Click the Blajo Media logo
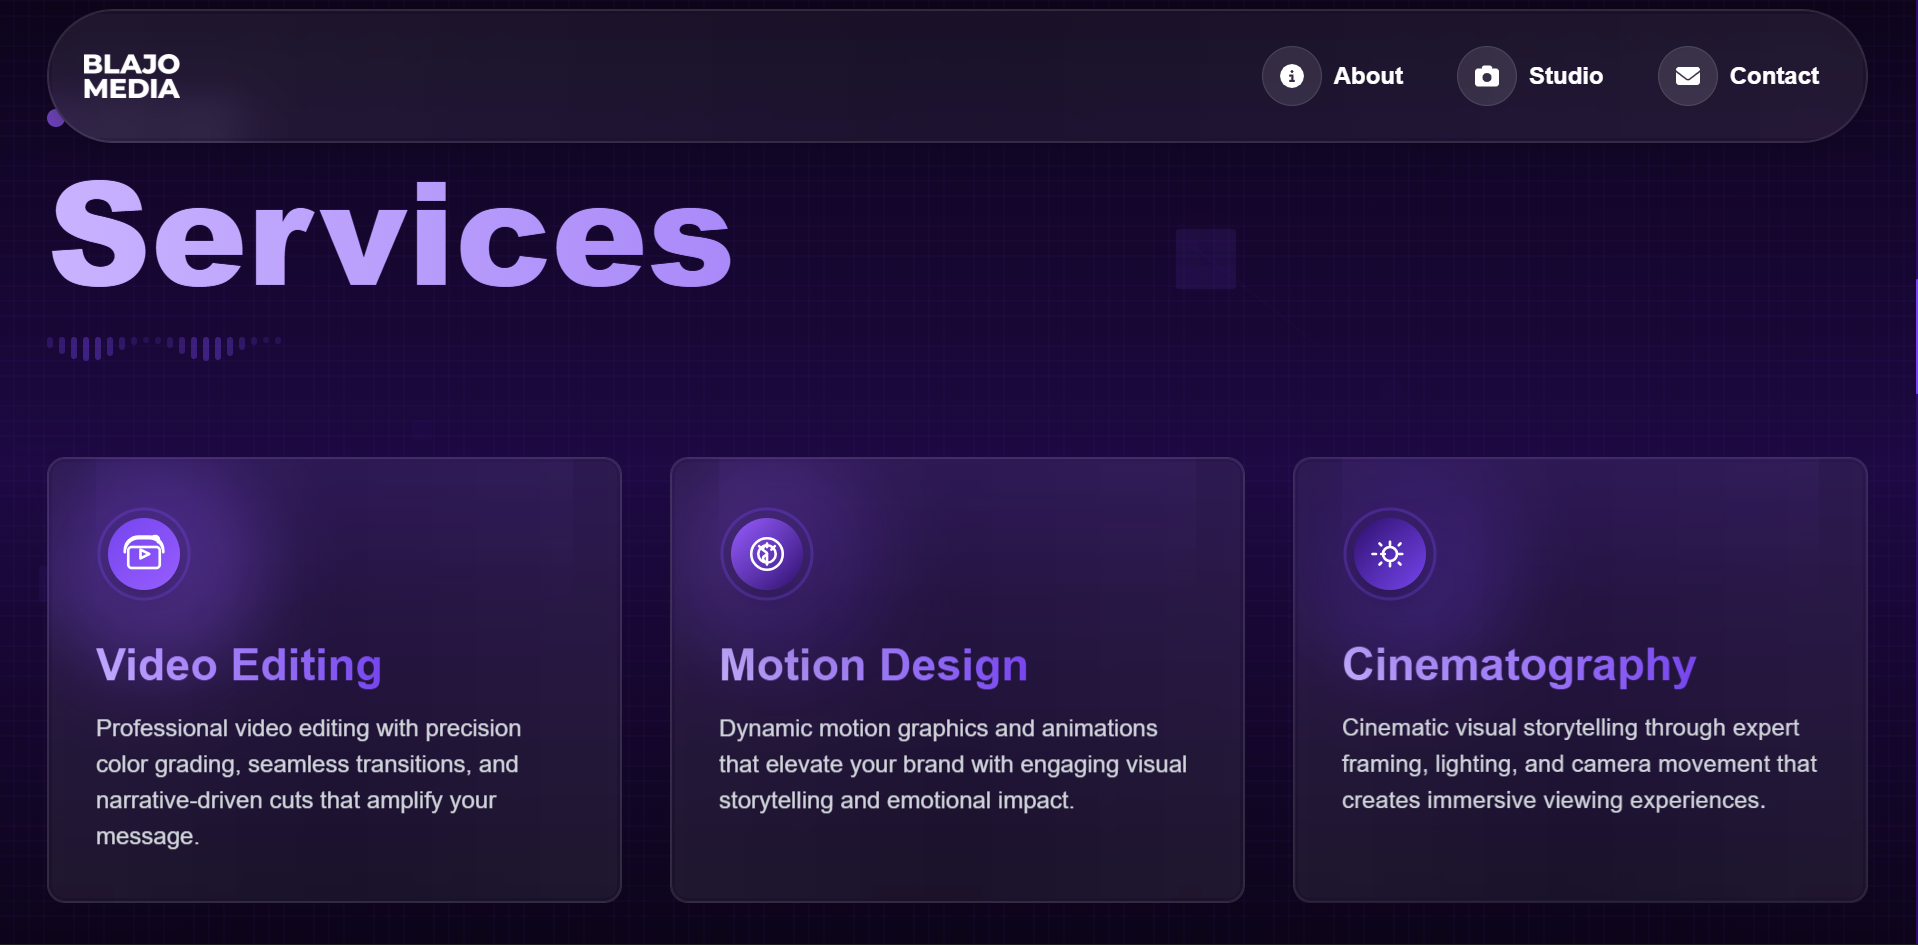 pos(131,76)
